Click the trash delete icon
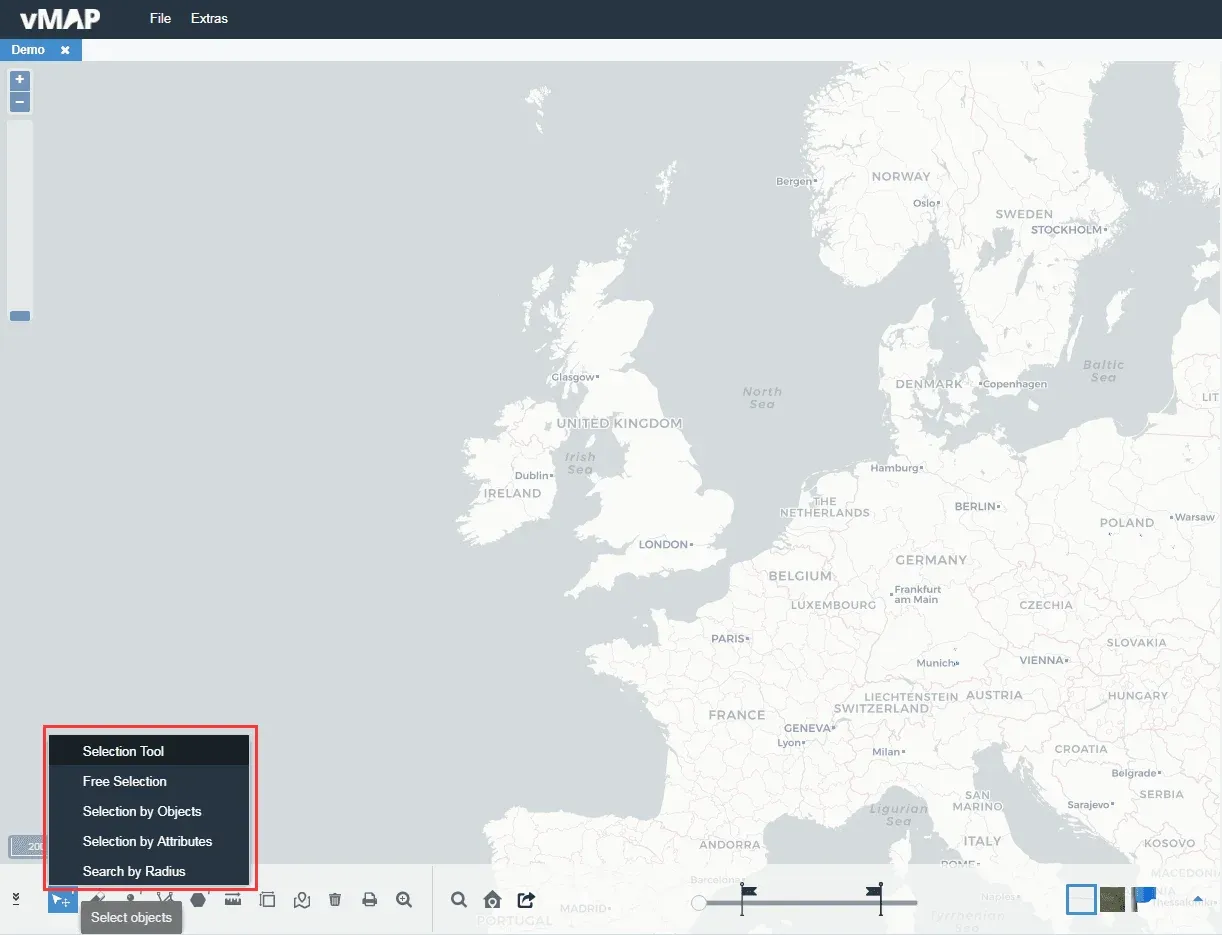 335,900
